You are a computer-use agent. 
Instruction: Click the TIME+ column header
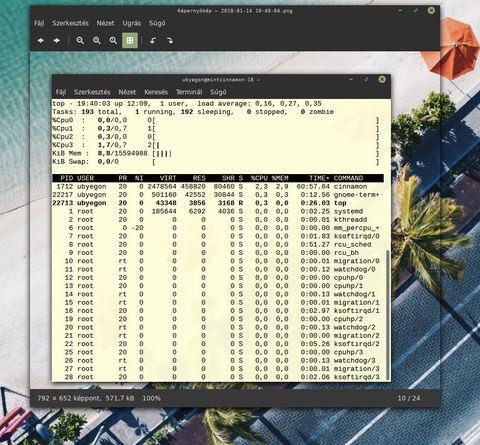click(319, 178)
